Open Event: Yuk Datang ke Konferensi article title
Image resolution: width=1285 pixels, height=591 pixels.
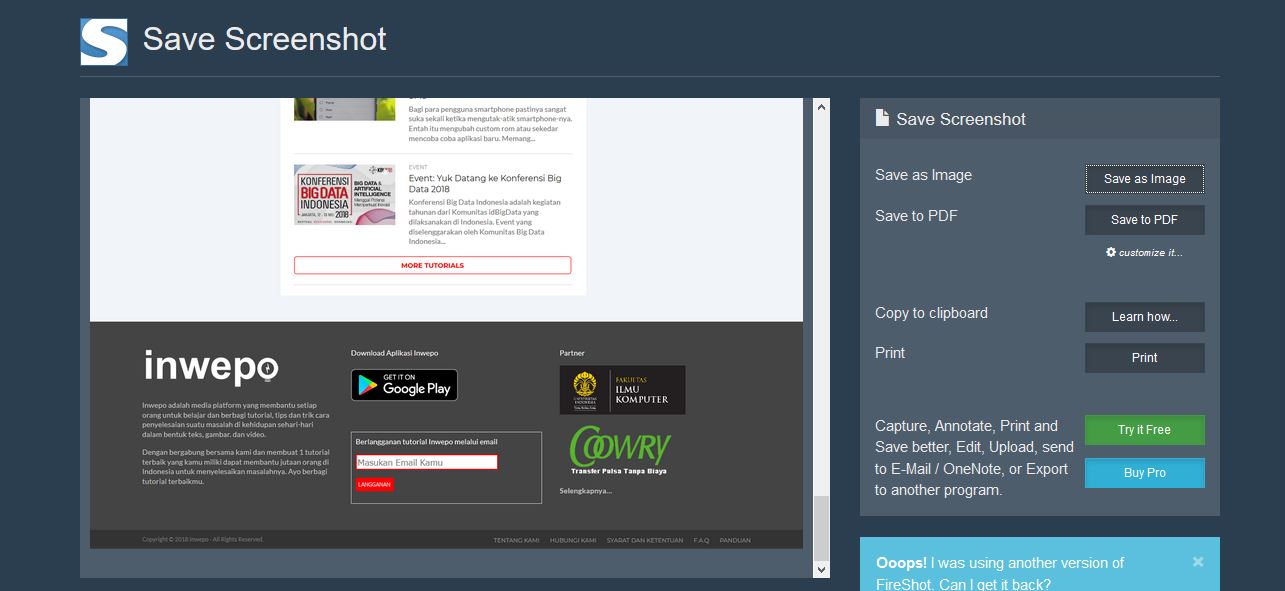(485, 183)
